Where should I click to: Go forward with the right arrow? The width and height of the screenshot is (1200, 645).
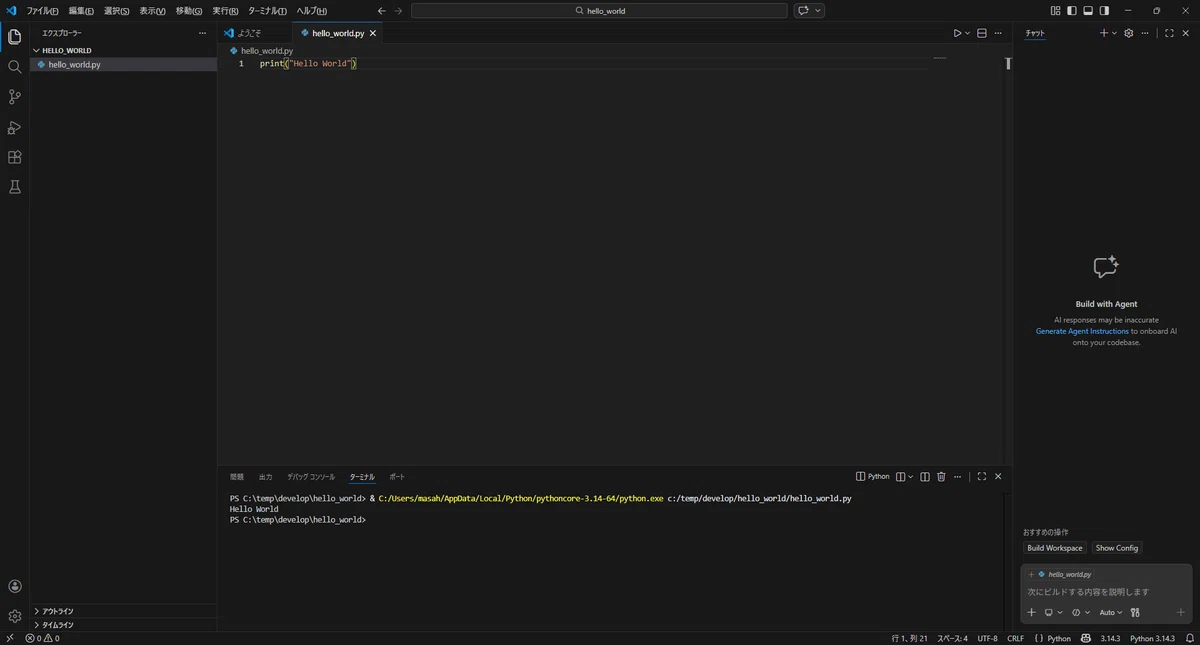(x=398, y=11)
